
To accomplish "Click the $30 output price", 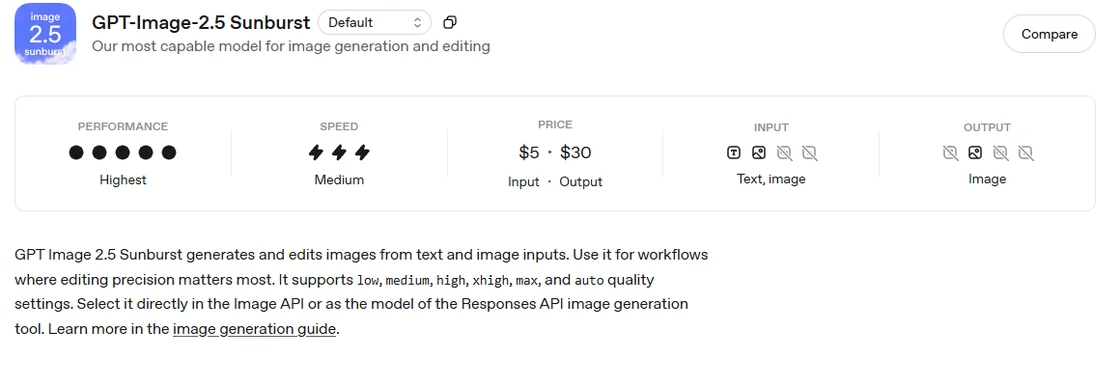I will [x=576, y=152].
